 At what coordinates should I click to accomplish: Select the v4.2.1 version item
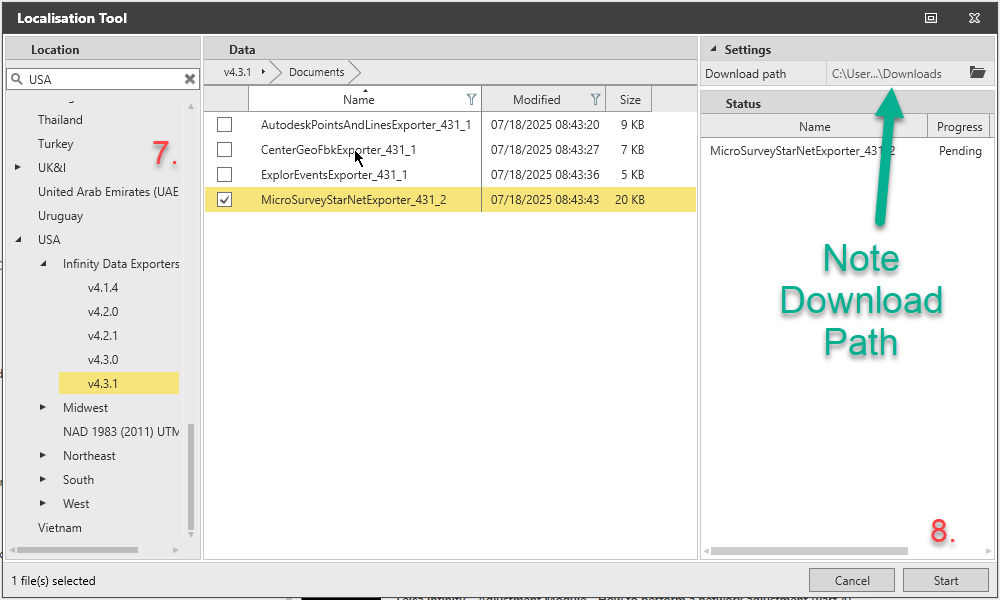click(103, 336)
